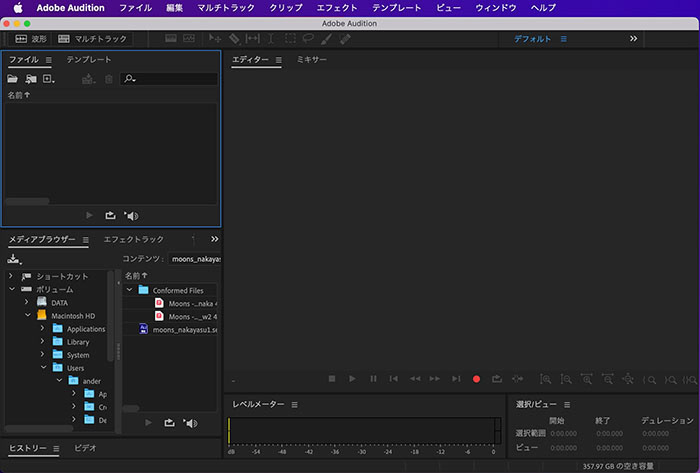The width and height of the screenshot is (700, 473).
Task: Focus the Files panel search field
Action: coord(169,79)
